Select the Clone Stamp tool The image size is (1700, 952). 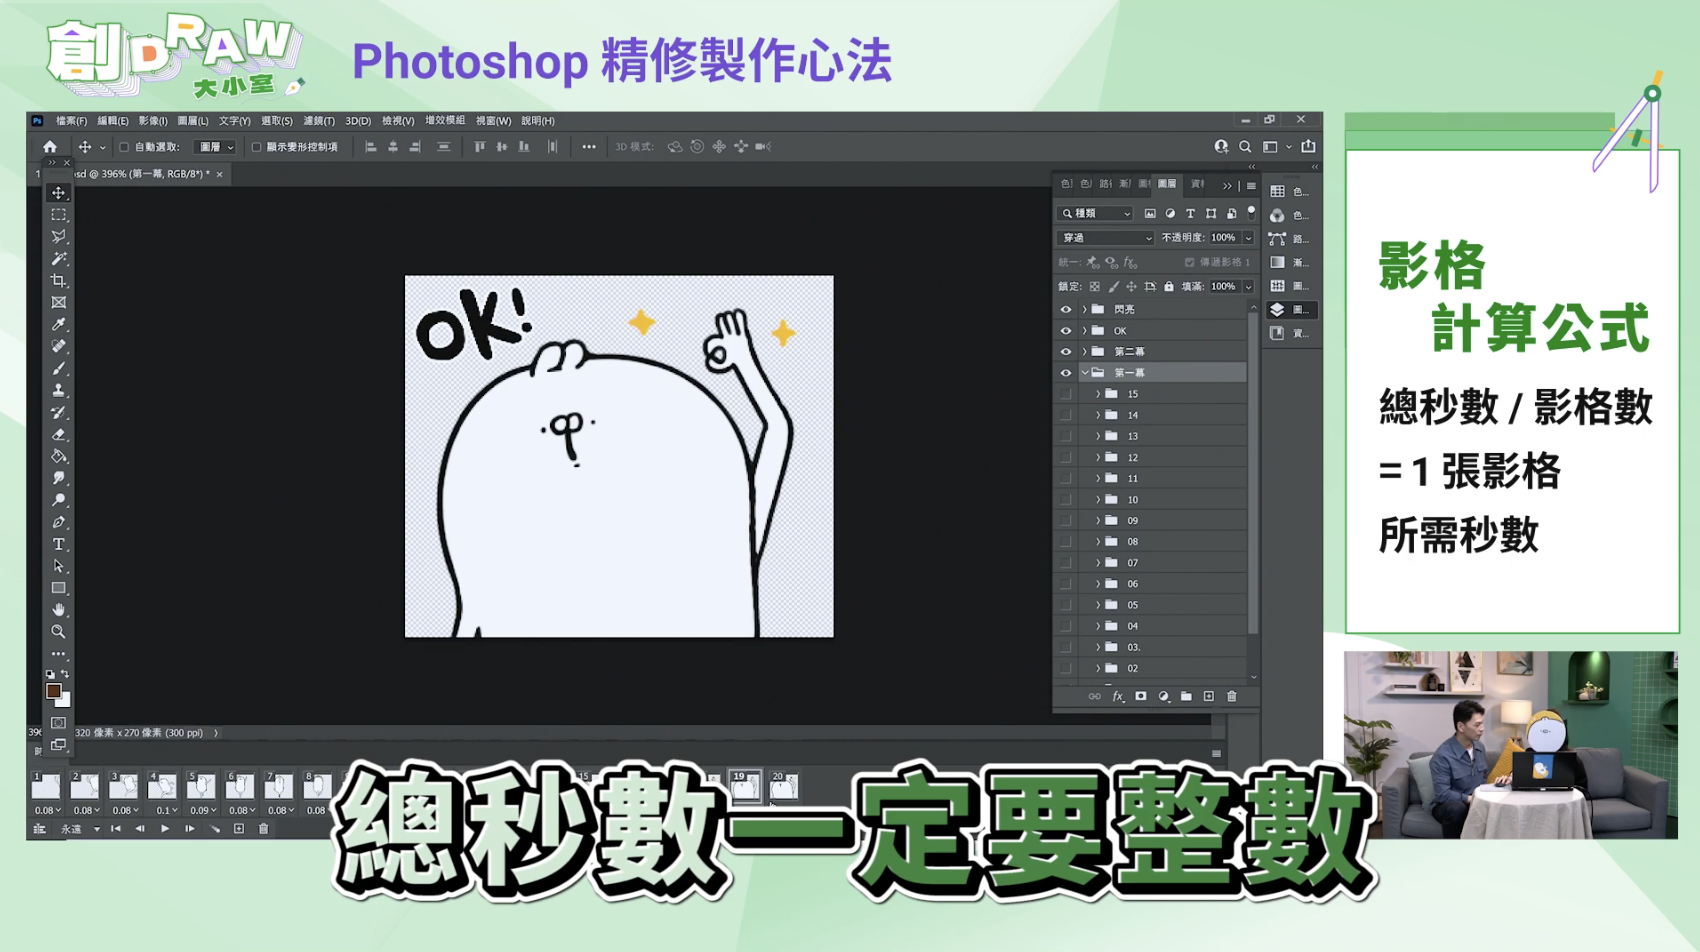tap(59, 390)
